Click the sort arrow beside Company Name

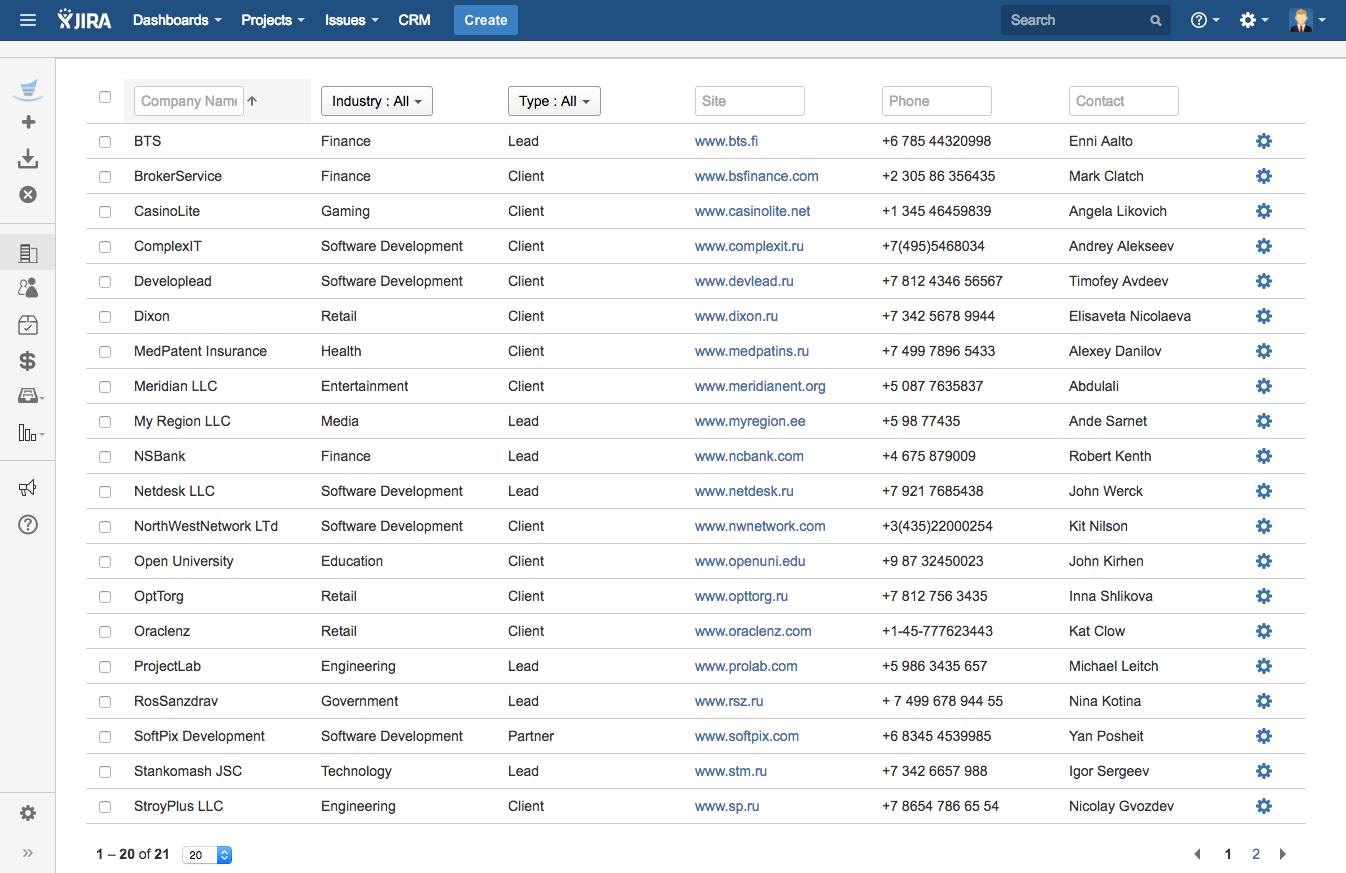click(252, 101)
